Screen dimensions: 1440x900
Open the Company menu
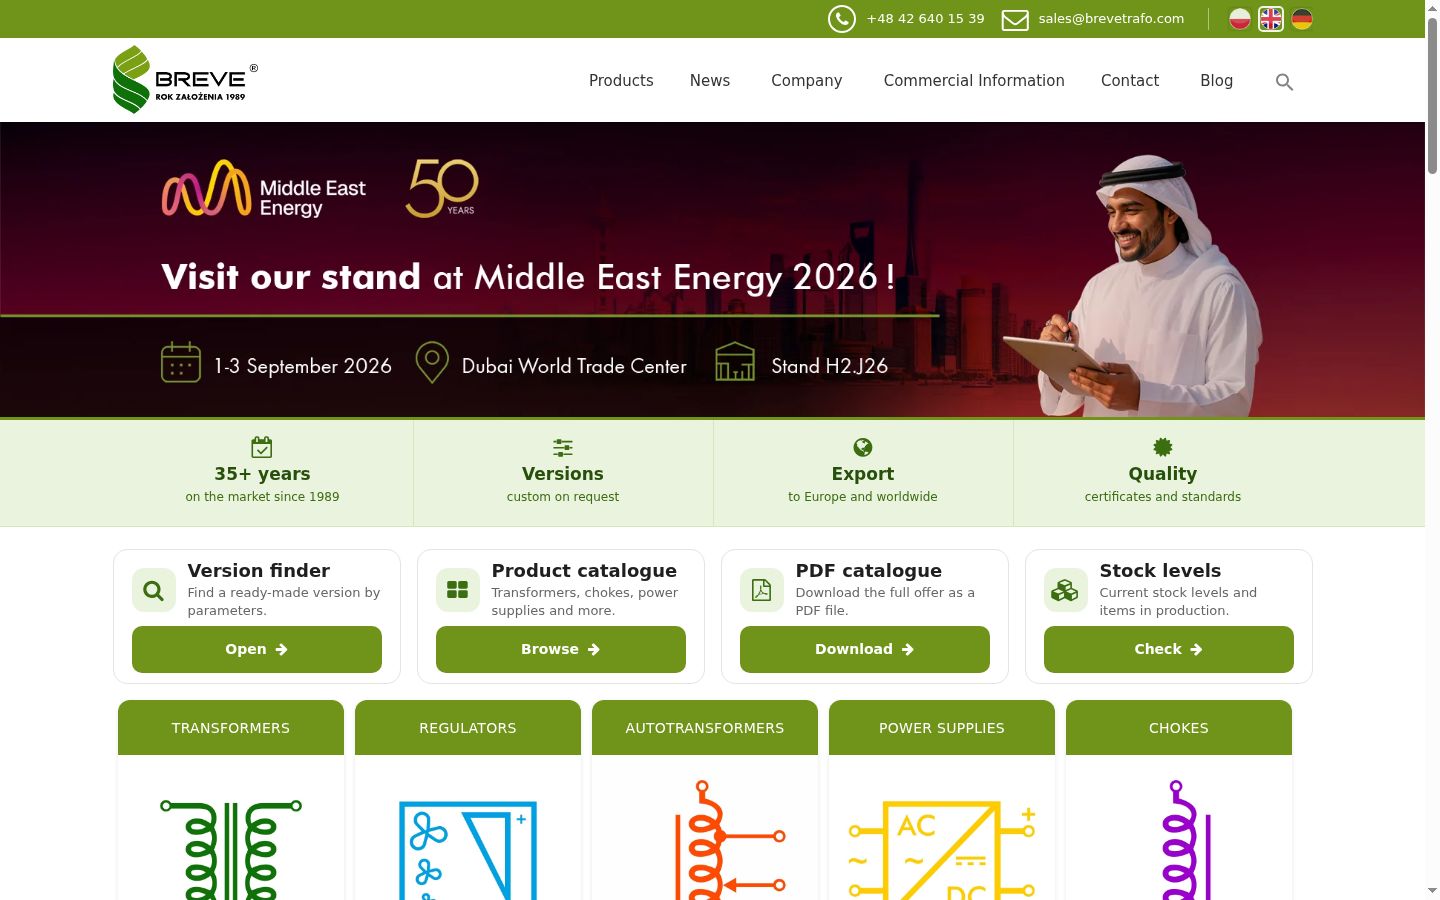coord(807,81)
